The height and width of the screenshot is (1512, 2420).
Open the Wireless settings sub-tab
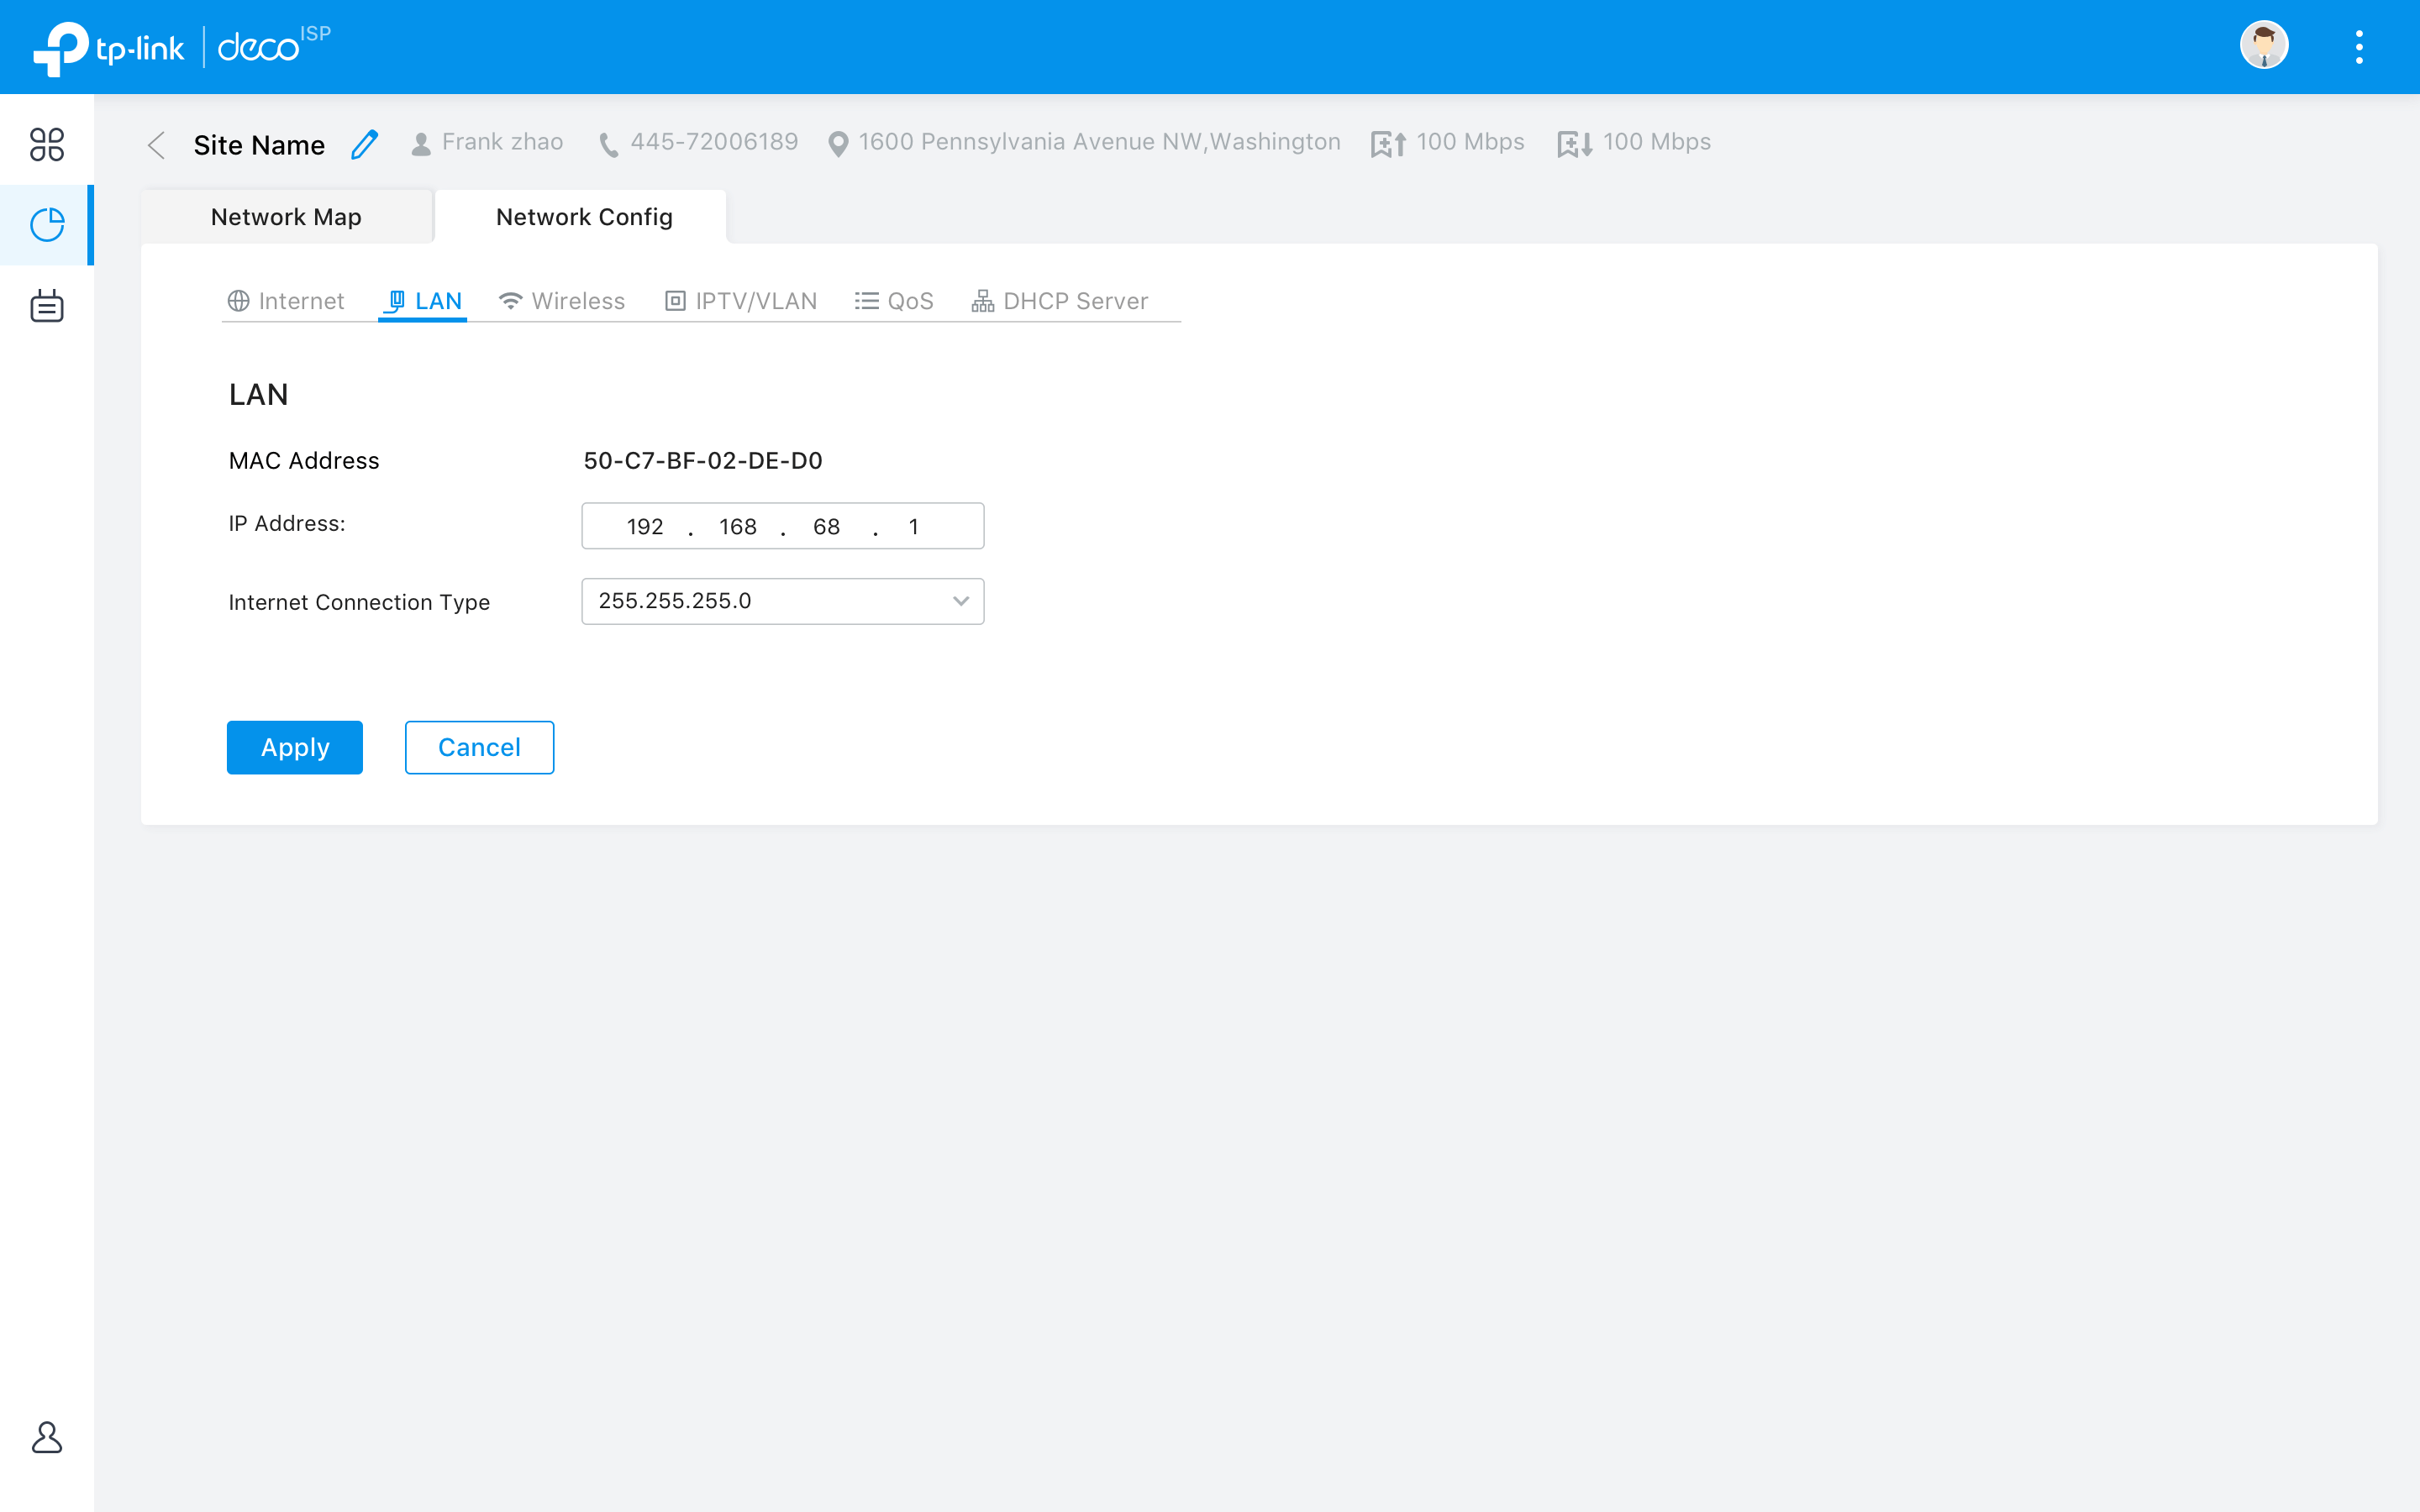tap(562, 301)
